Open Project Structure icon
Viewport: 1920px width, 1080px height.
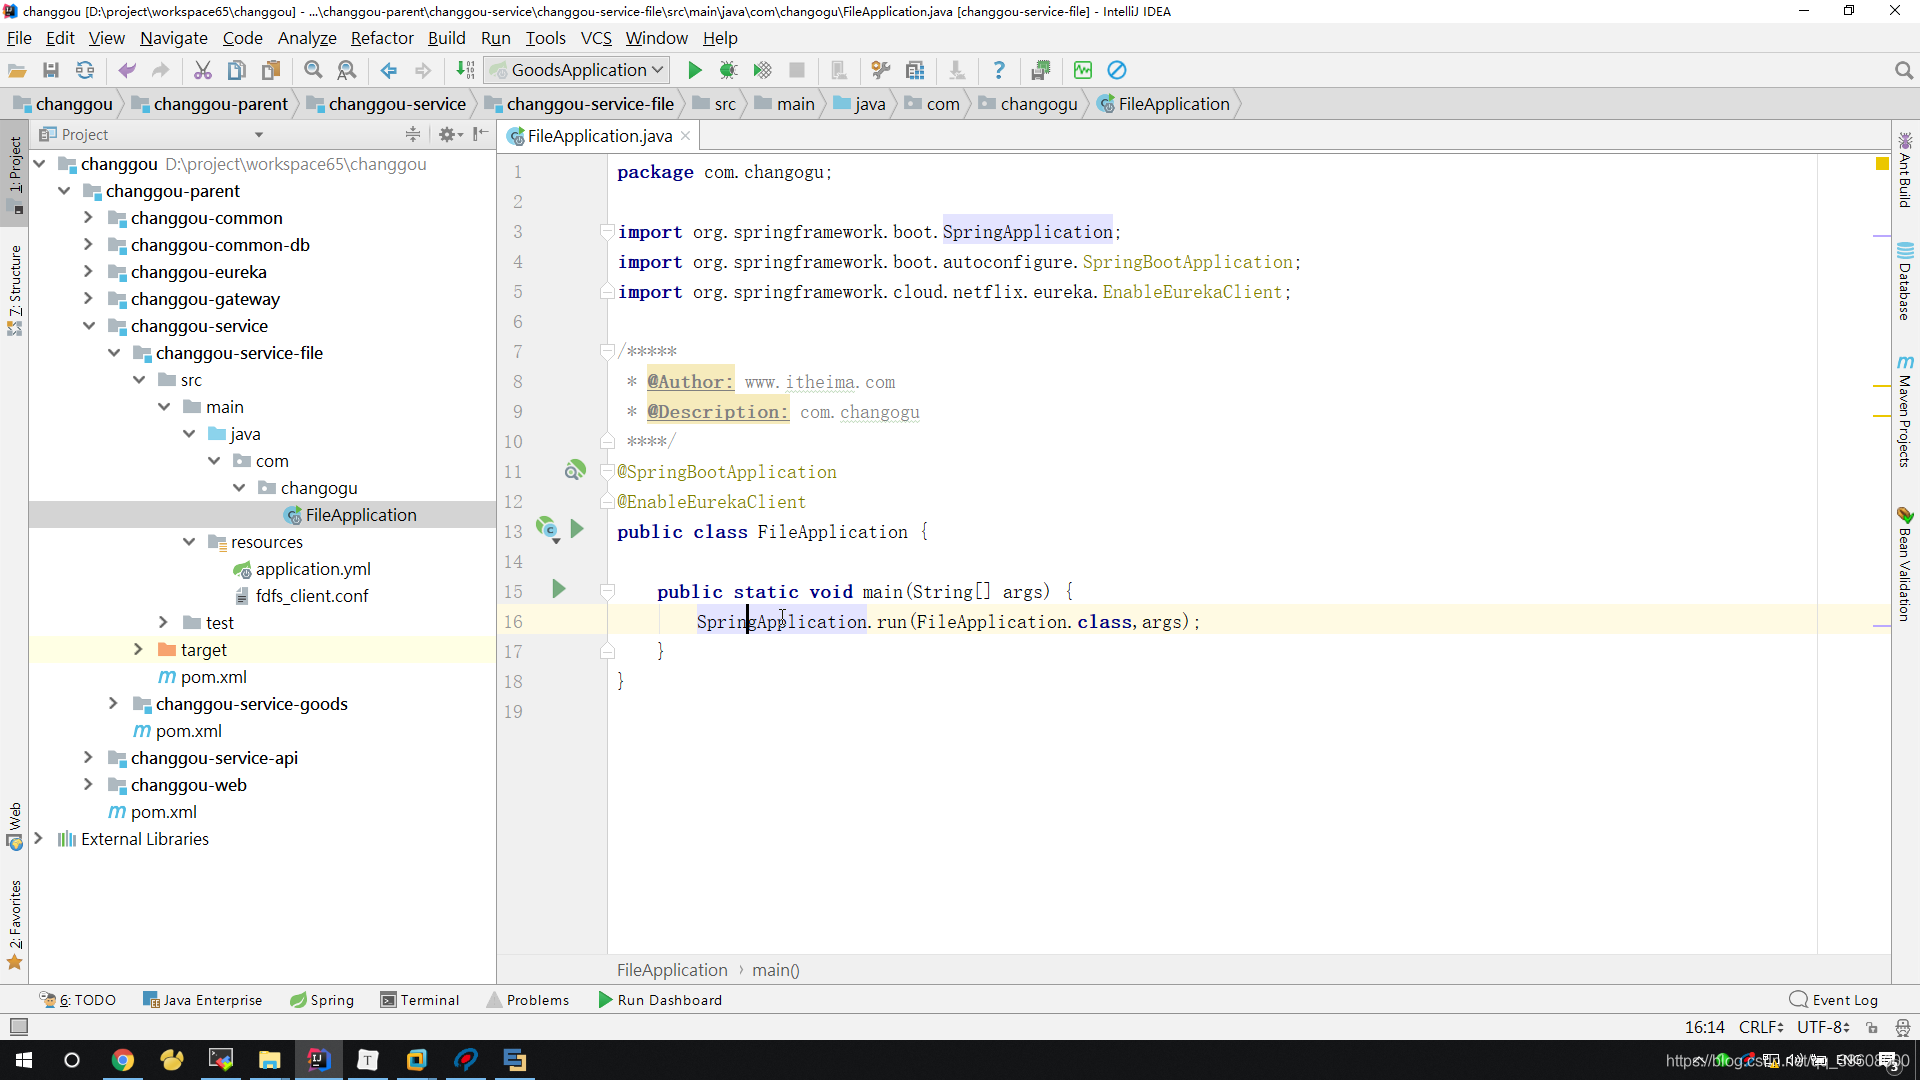click(x=915, y=70)
